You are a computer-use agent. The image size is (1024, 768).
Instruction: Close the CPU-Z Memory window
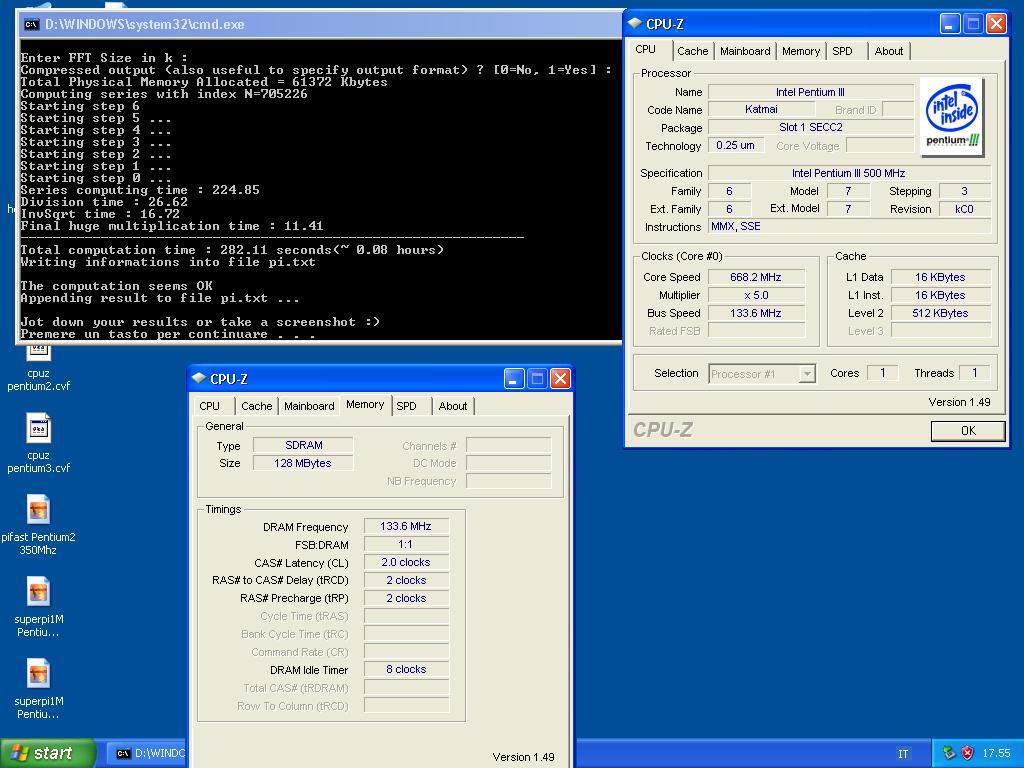click(x=560, y=379)
